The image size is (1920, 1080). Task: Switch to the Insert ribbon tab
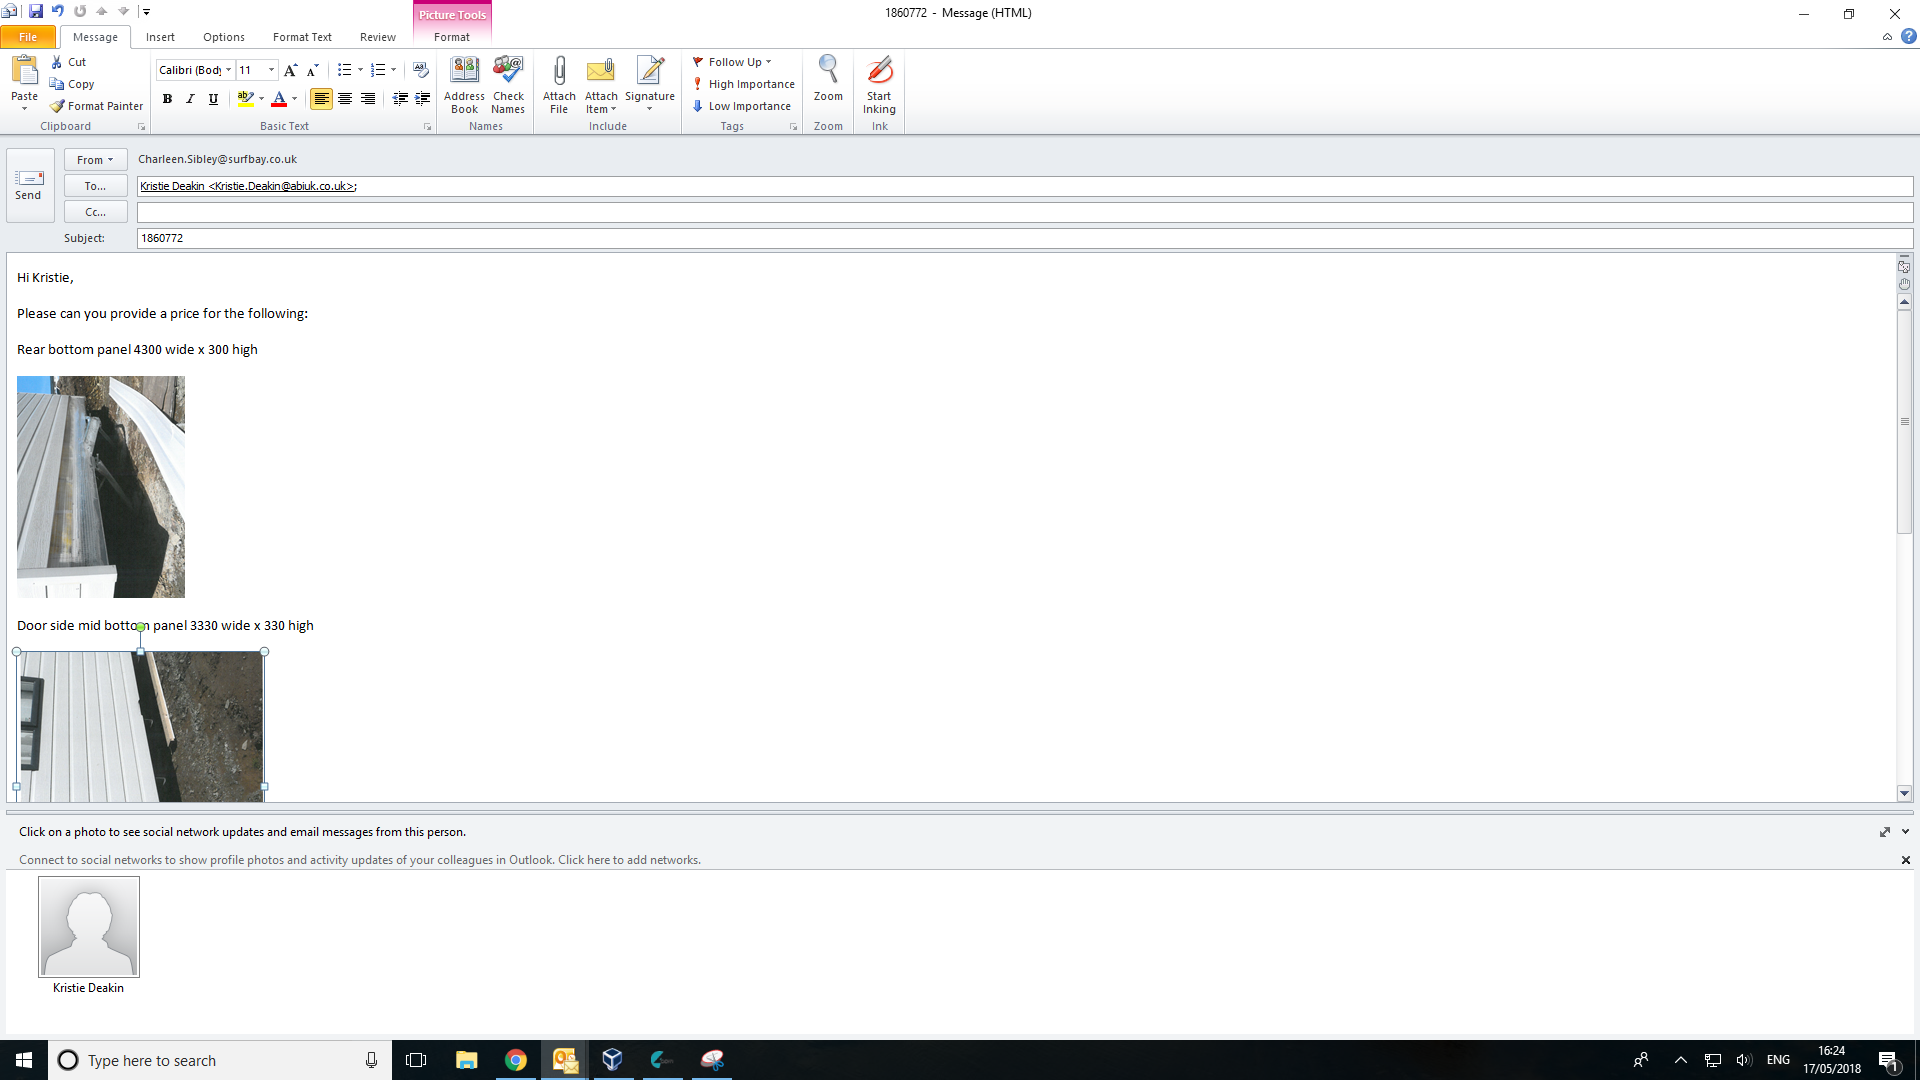[x=160, y=37]
